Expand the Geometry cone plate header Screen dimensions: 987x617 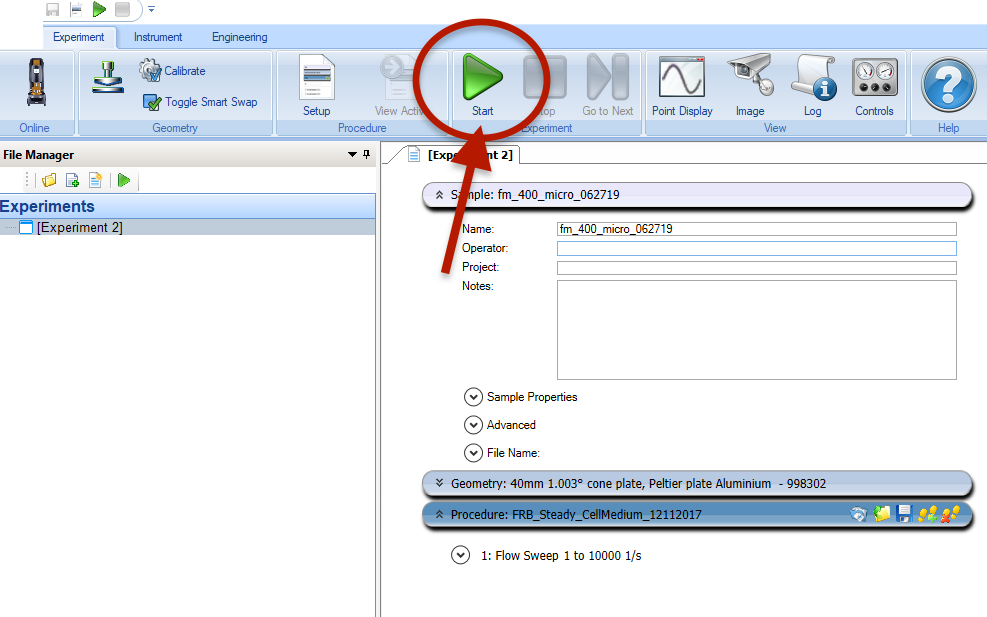click(x=439, y=484)
